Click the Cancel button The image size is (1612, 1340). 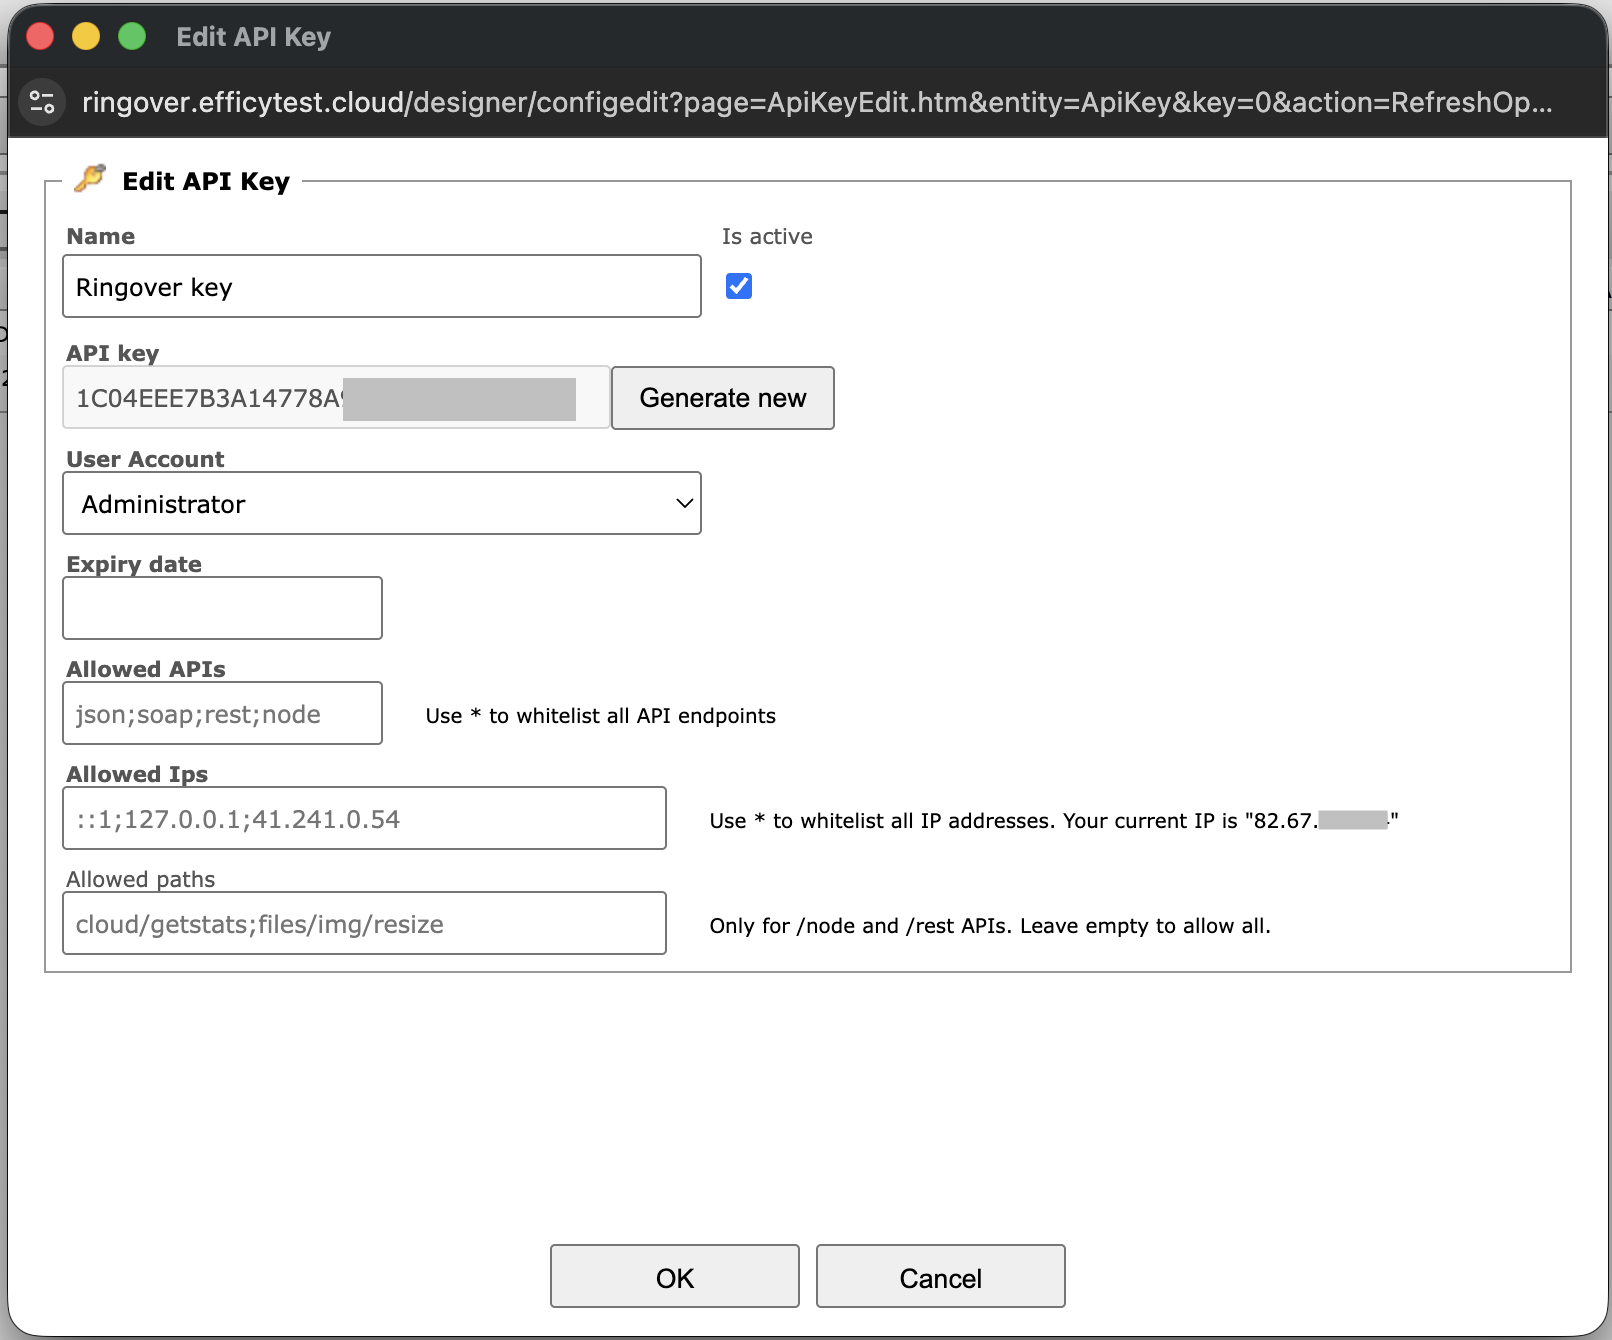click(941, 1276)
